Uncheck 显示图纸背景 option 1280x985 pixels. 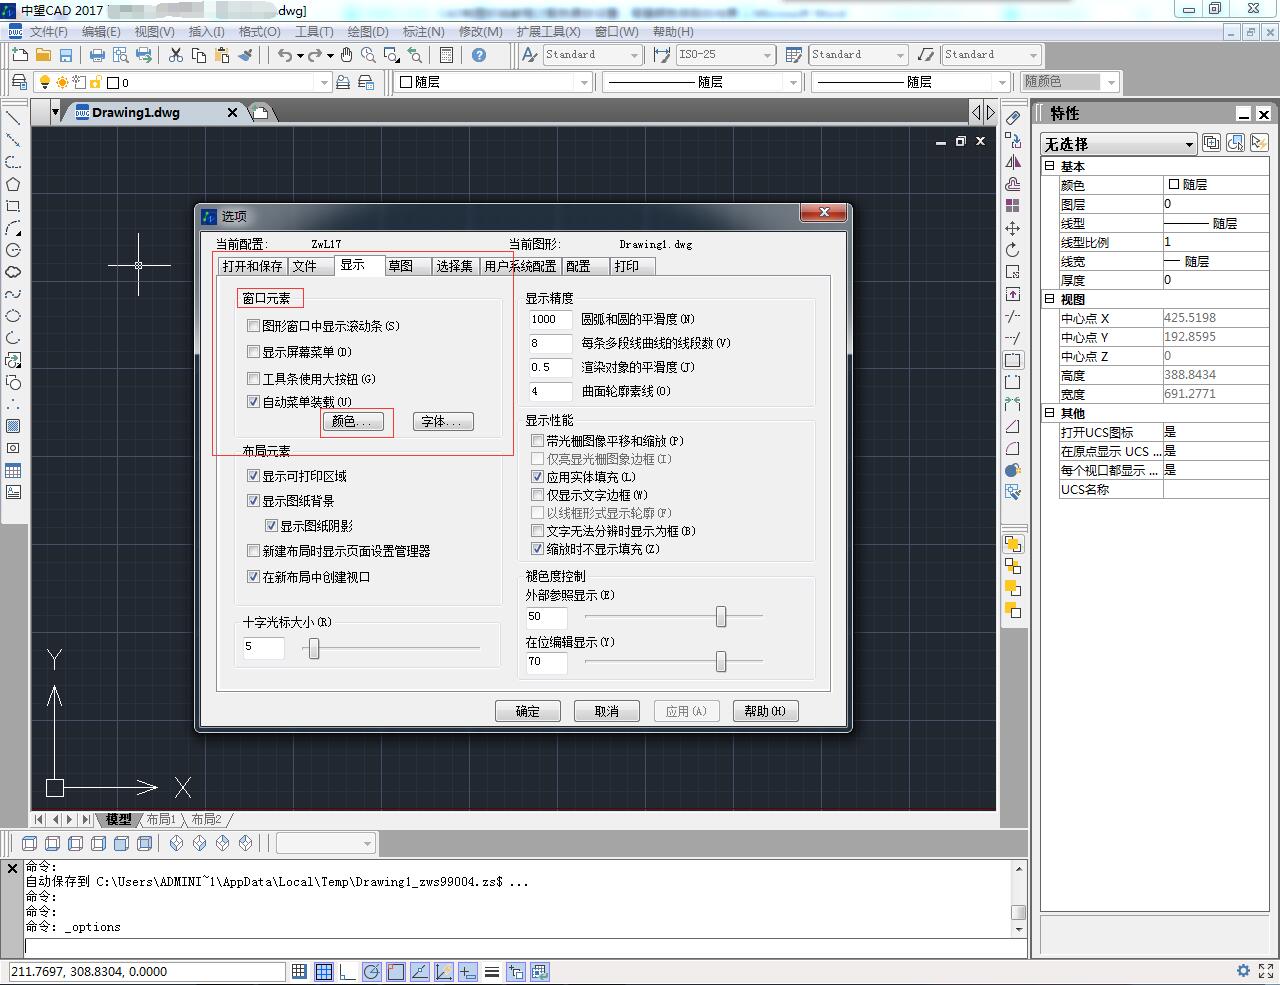[254, 500]
